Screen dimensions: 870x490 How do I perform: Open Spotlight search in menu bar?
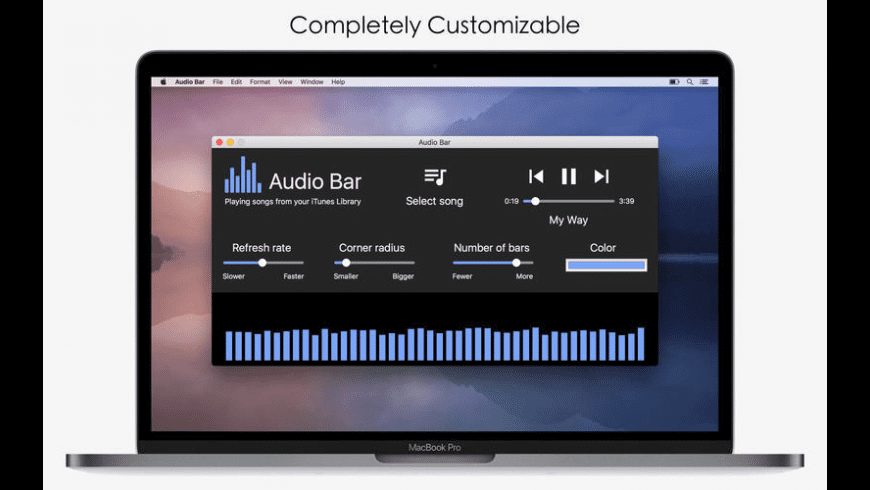(690, 82)
